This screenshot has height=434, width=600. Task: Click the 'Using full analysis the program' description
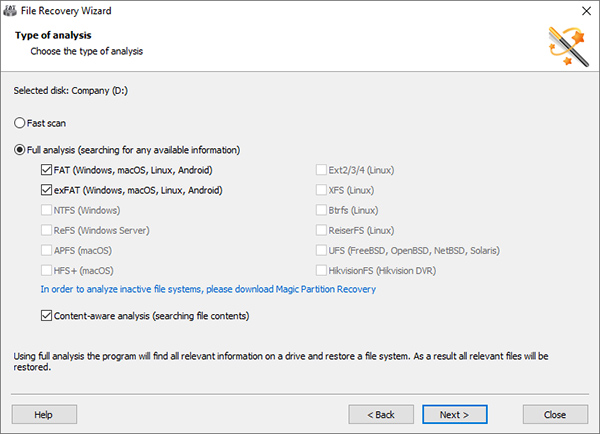(281, 362)
